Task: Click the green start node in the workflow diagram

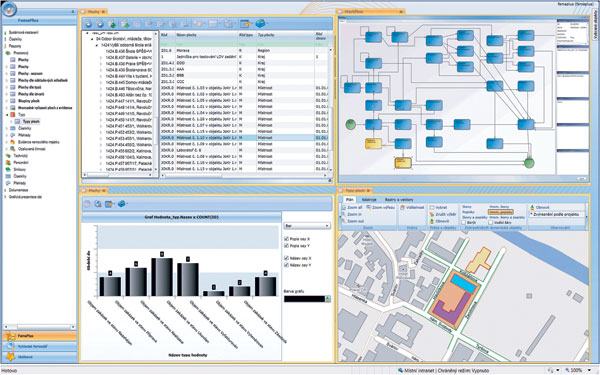Action: point(351,124)
